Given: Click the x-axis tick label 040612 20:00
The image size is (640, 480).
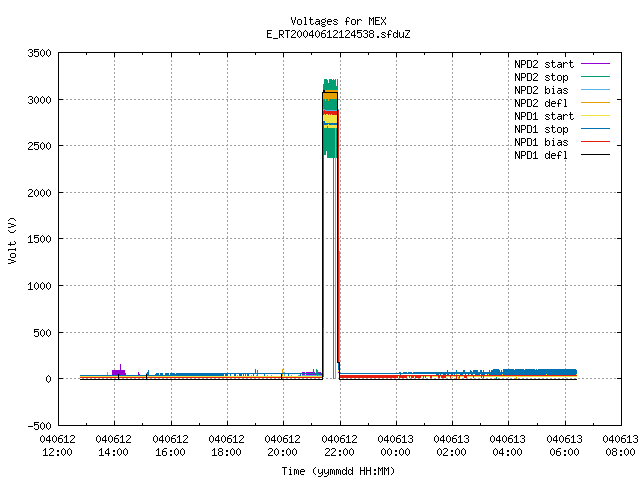Looking at the screenshot, I should point(282,446).
